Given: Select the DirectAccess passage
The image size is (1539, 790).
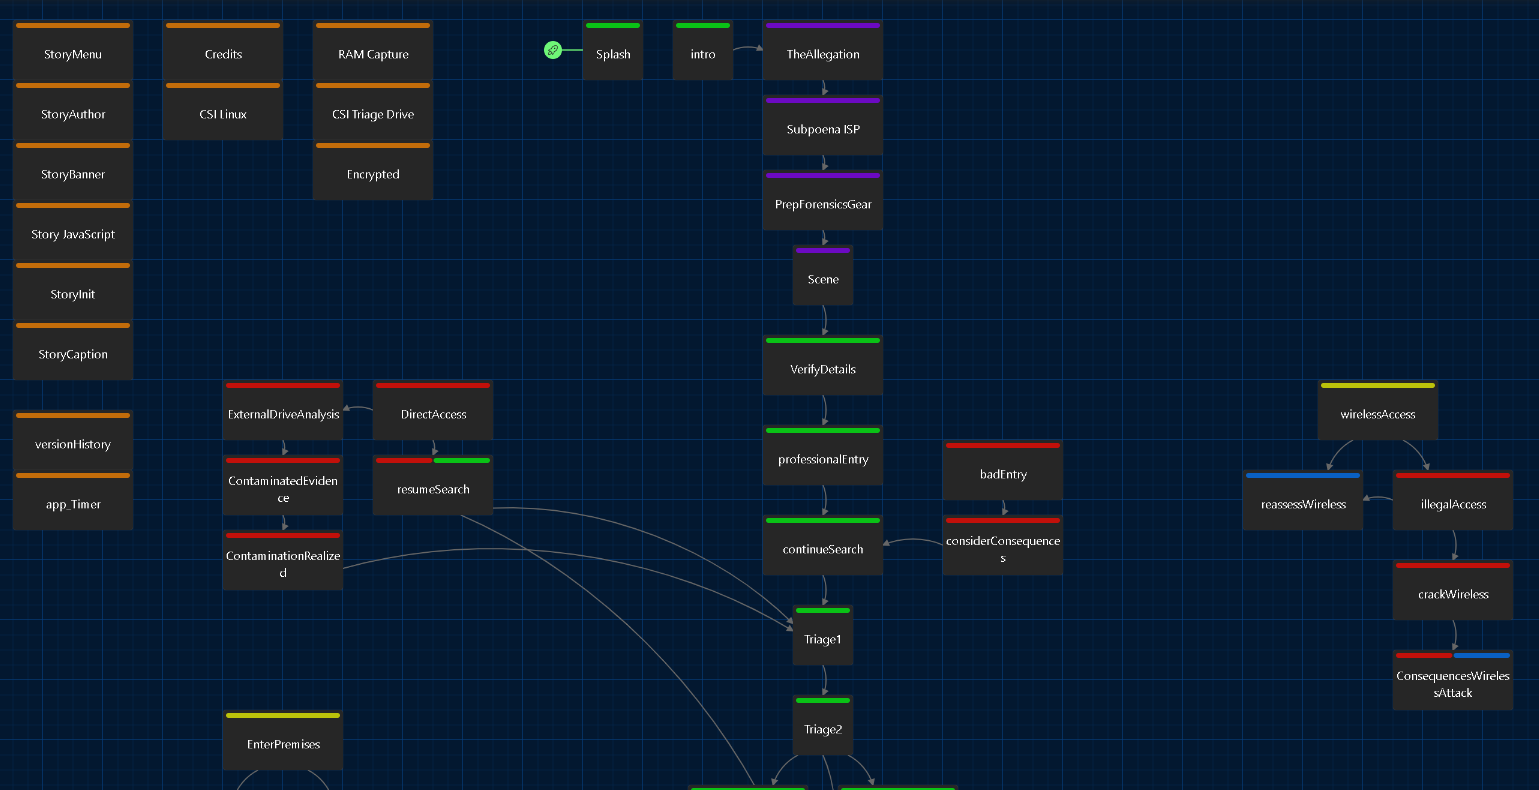Looking at the screenshot, I should click(x=433, y=410).
